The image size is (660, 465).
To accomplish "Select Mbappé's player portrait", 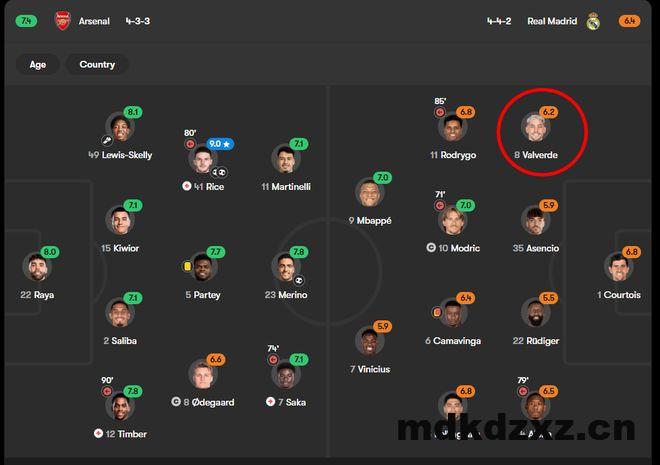I will point(370,193).
